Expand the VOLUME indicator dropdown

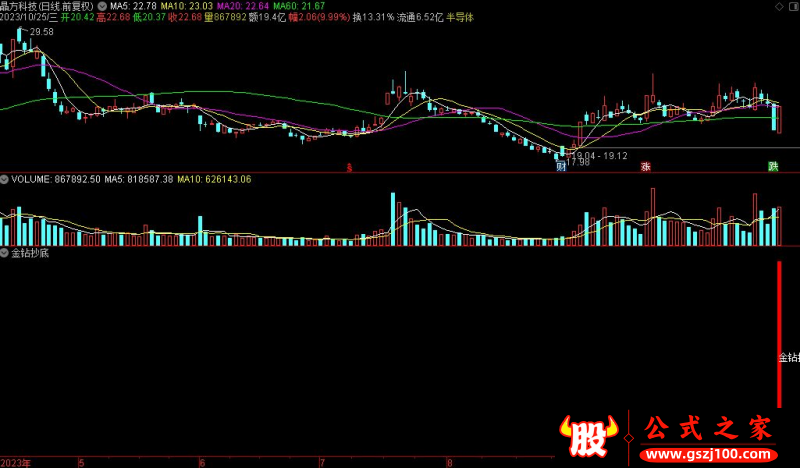click(x=4, y=179)
